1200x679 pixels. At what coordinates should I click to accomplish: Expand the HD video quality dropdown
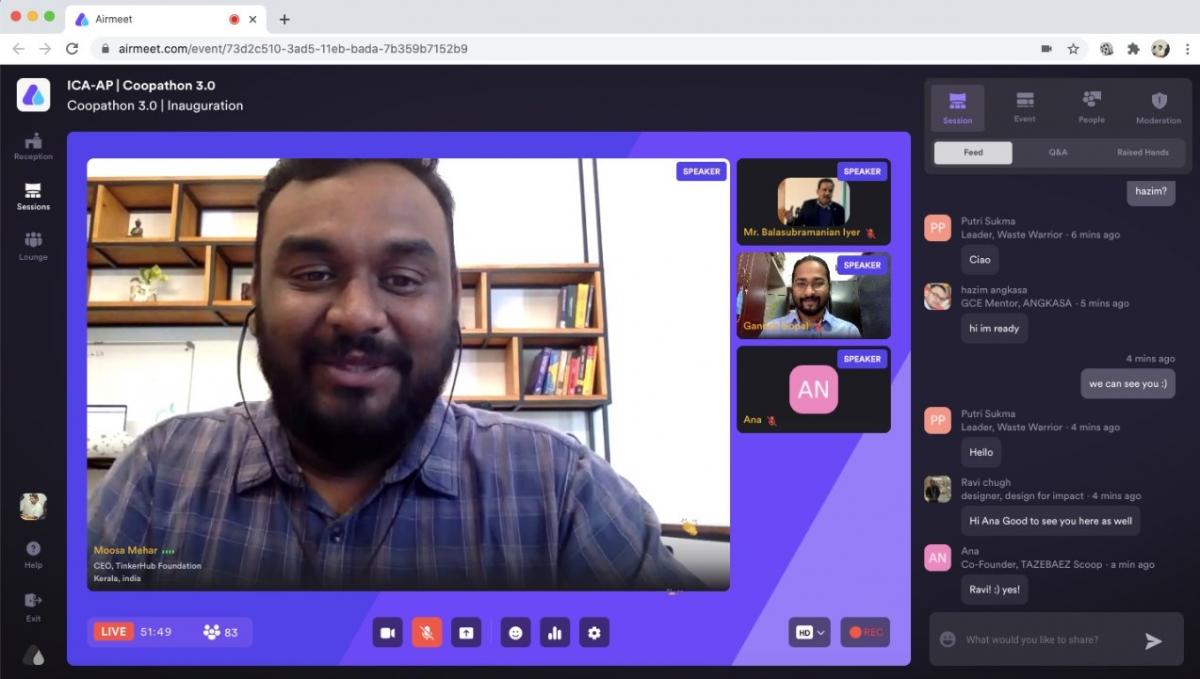tap(809, 632)
